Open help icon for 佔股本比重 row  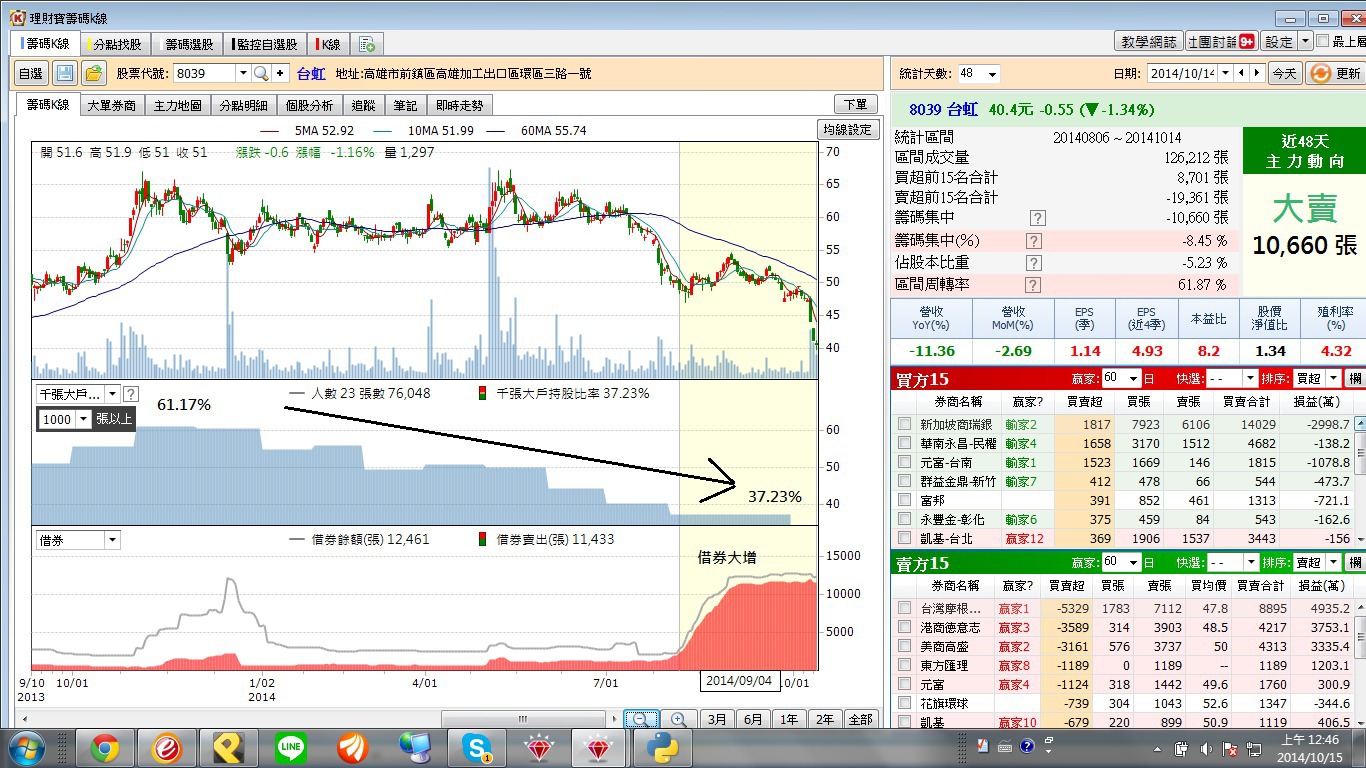(1034, 263)
